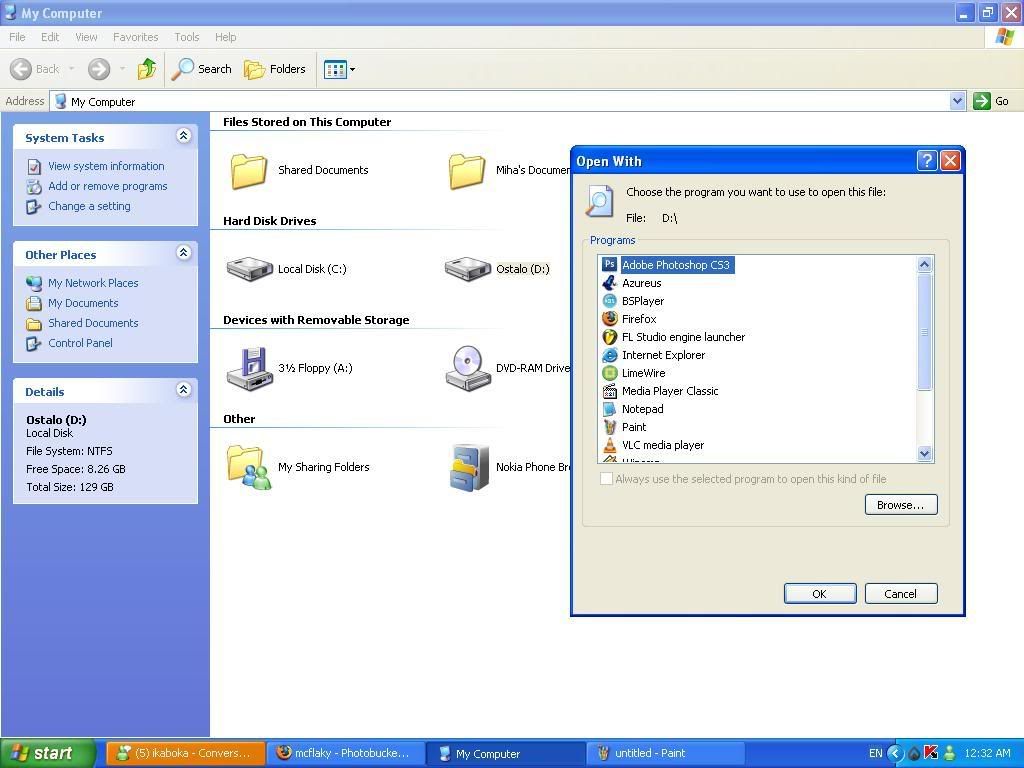The height and width of the screenshot is (768, 1024).
Task: Open the Help menu
Action: coord(226,37)
